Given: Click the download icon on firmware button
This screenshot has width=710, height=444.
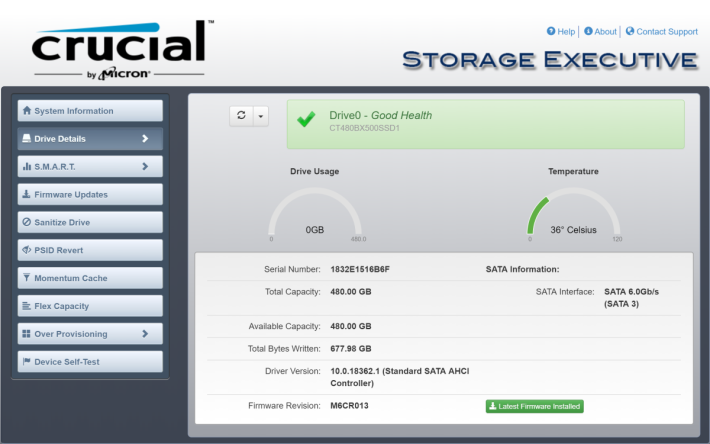Looking at the screenshot, I should [493, 406].
